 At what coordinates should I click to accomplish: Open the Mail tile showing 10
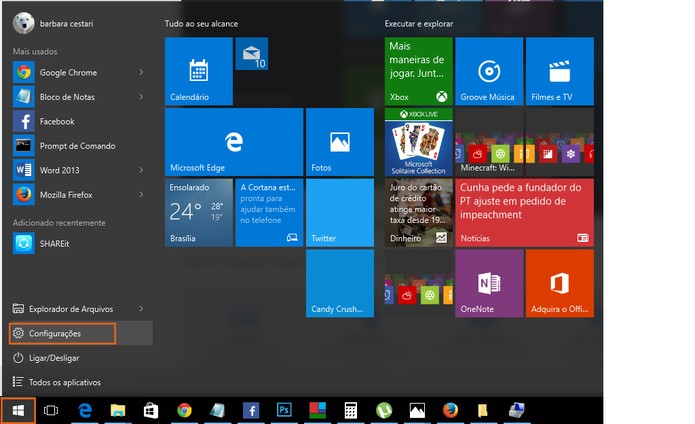point(251,54)
